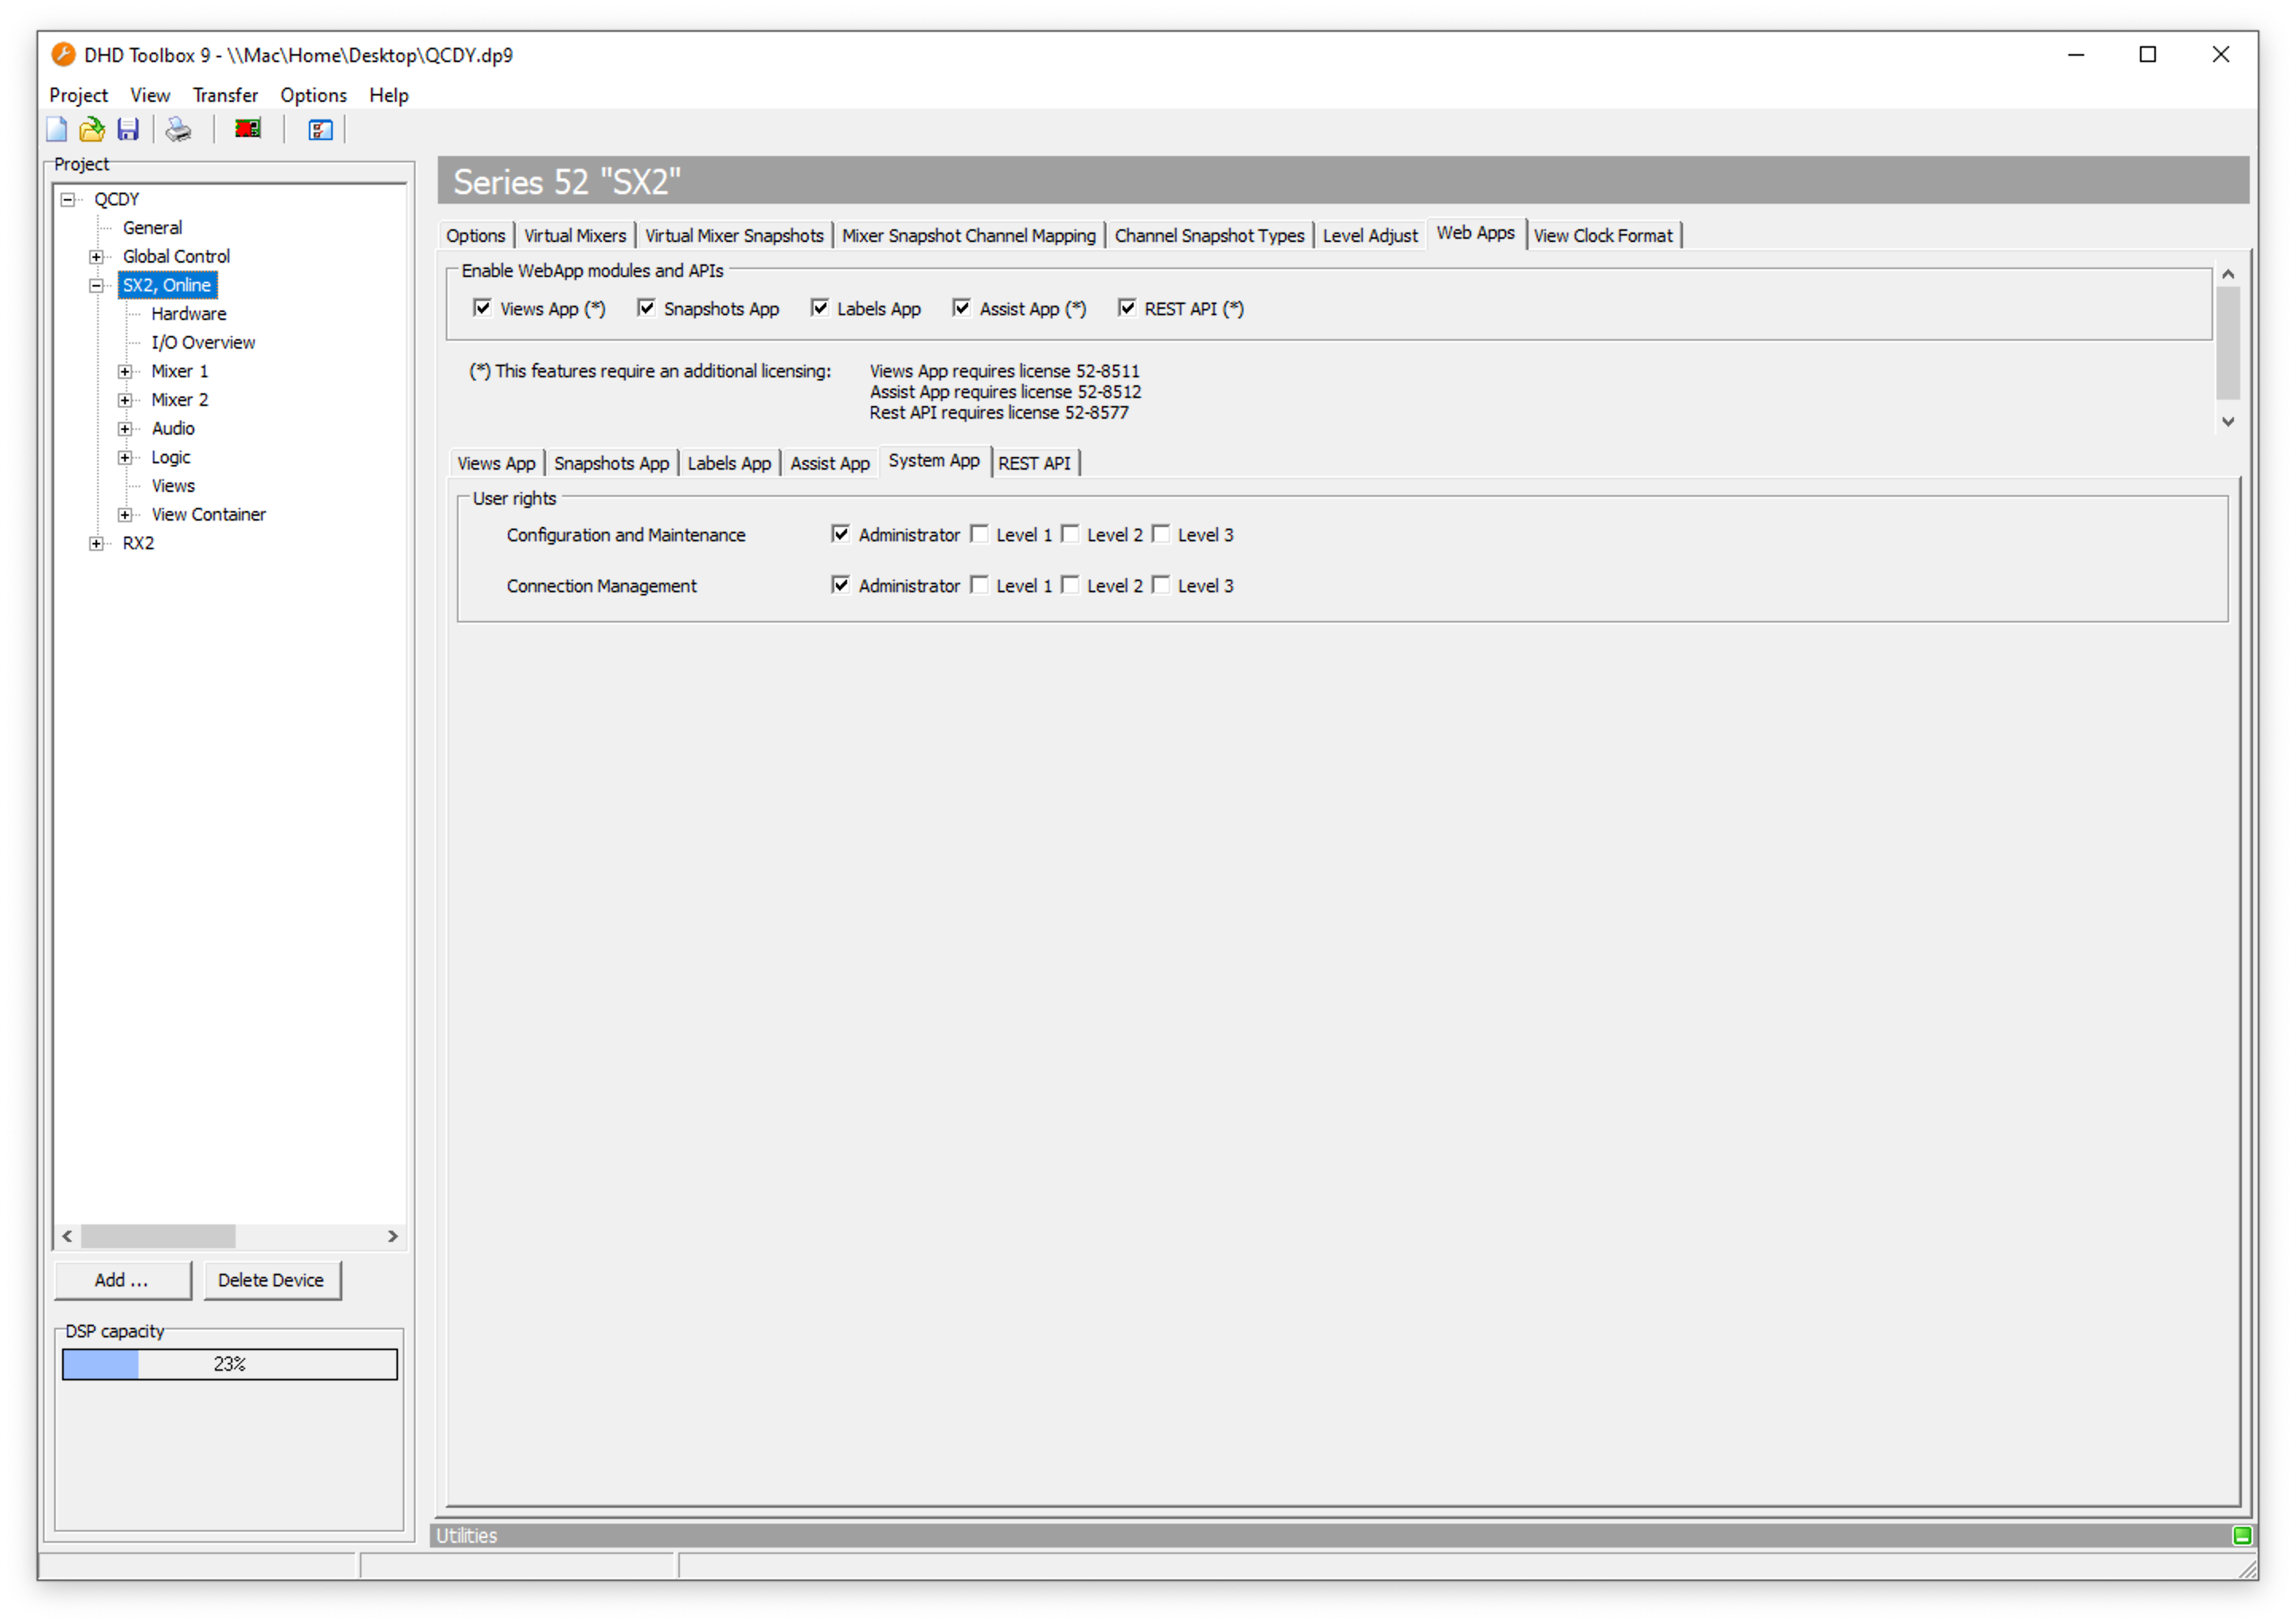Viewport: 2296px width, 1624px height.
Task: Expand the Audio tree node
Action: [x=125, y=429]
